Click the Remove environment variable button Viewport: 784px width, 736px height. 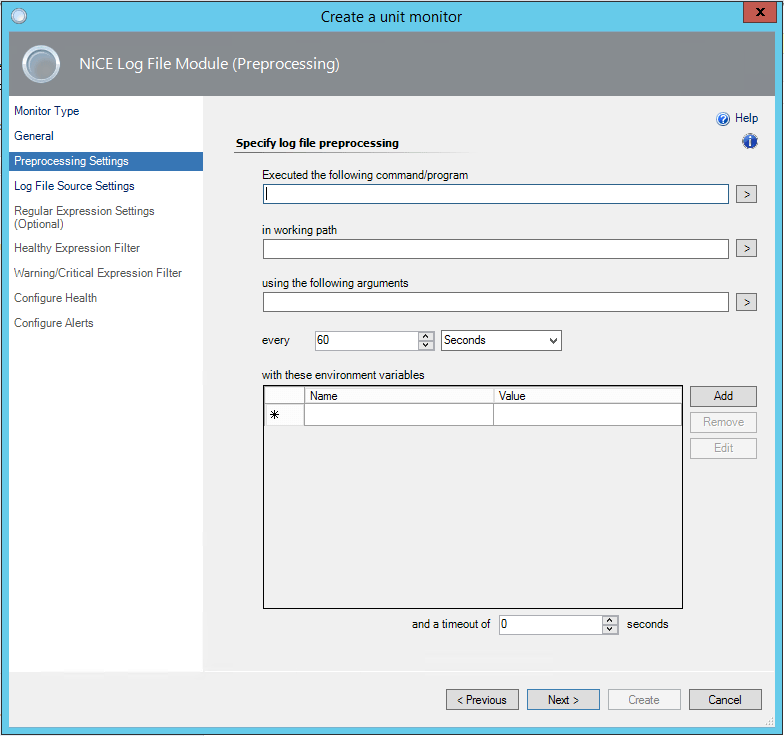tap(723, 422)
